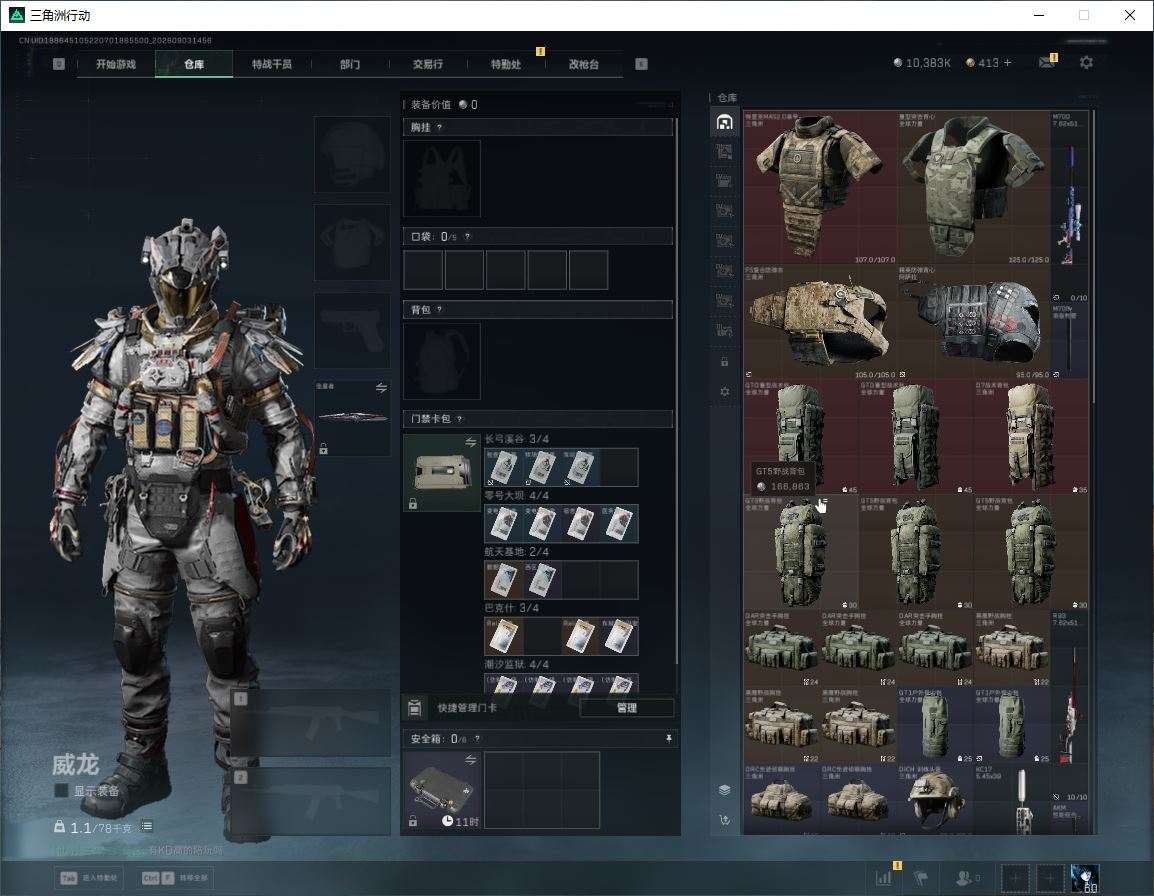1154x896 pixels.
Task: Add currency via the plus next to 413
Action: [1008, 63]
